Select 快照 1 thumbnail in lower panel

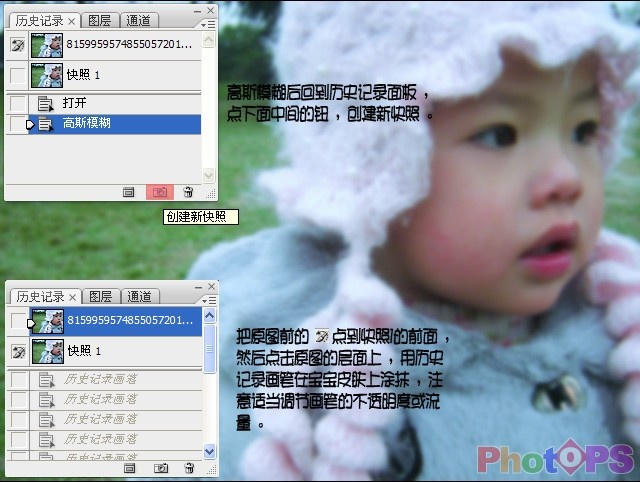coord(48,351)
